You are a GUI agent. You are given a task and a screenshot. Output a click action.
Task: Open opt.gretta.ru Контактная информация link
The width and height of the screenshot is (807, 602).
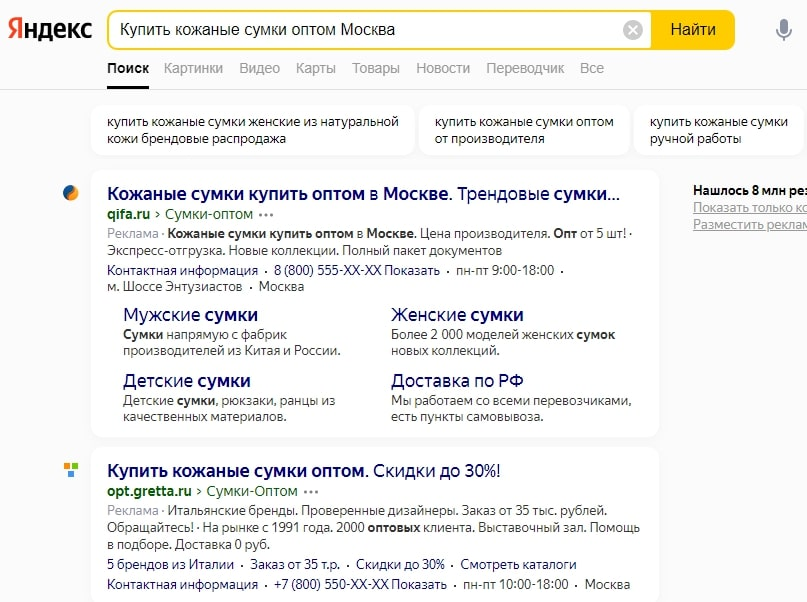click(x=182, y=585)
